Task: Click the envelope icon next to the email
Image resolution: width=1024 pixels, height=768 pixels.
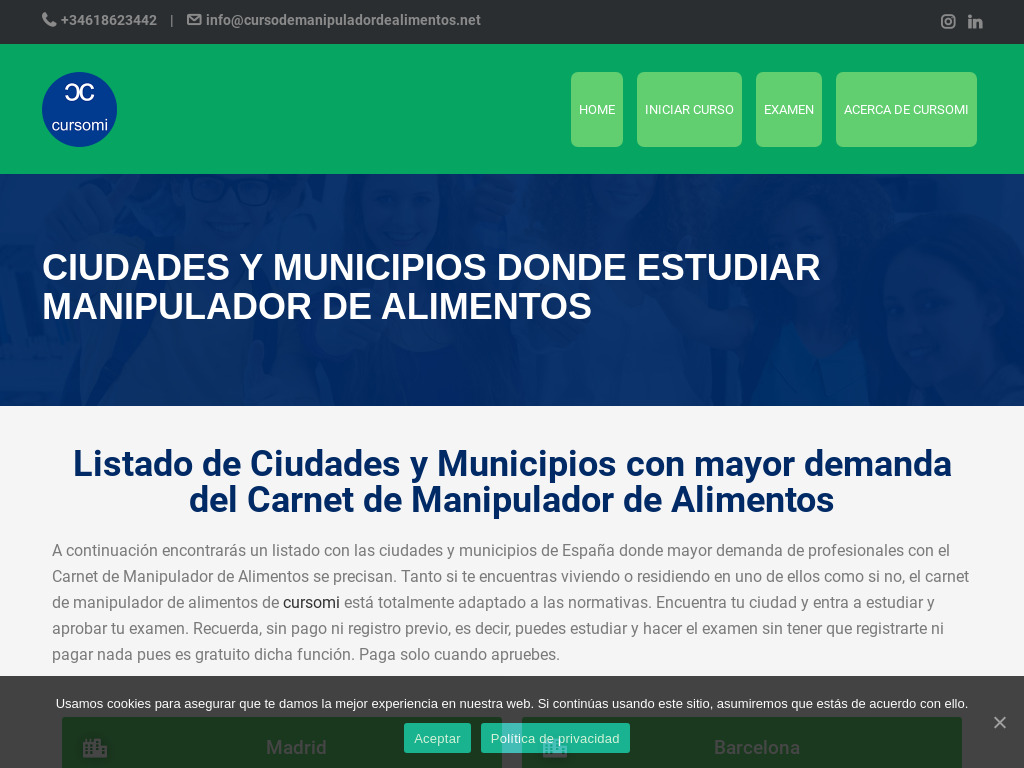Action: point(193,19)
